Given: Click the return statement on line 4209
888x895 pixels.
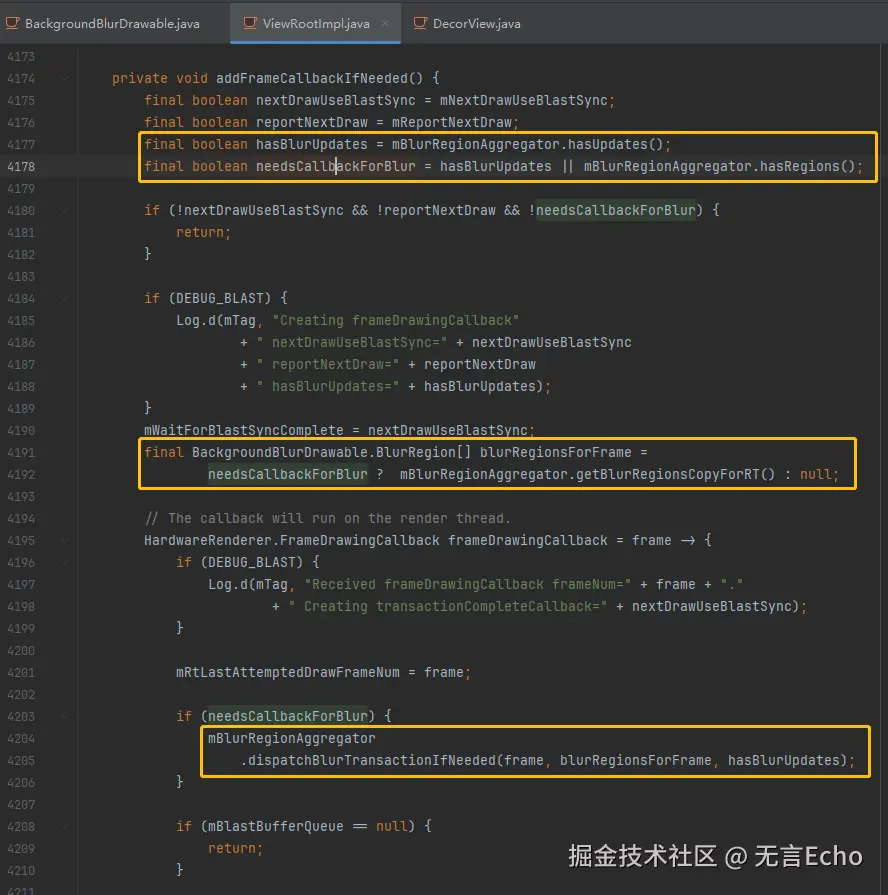Looking at the screenshot, I should (235, 849).
